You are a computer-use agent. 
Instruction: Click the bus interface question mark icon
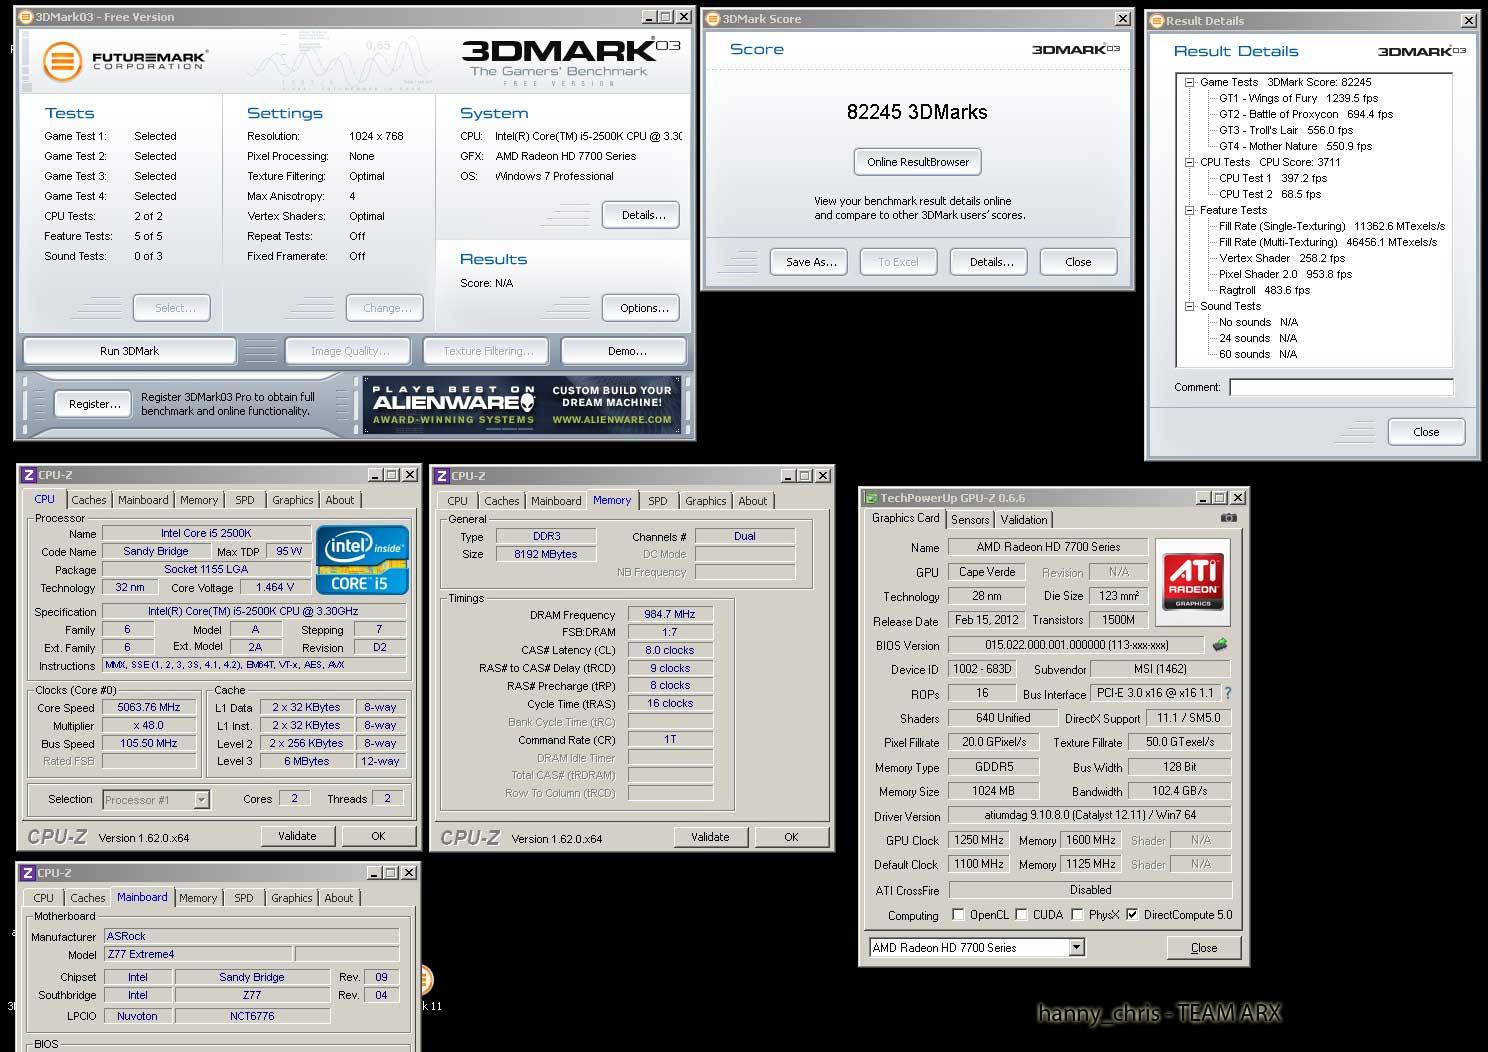1227,693
